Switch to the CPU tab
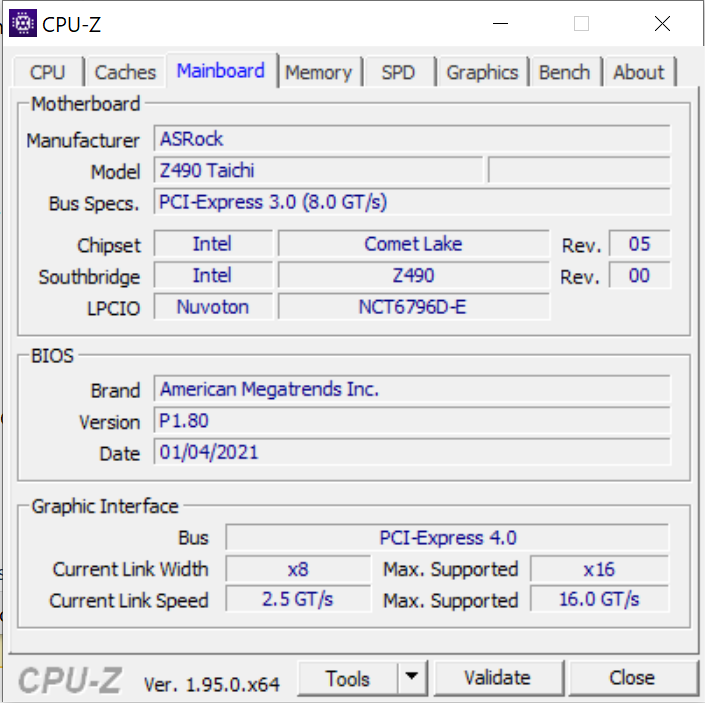Image resolution: width=705 pixels, height=703 pixels. (x=48, y=72)
